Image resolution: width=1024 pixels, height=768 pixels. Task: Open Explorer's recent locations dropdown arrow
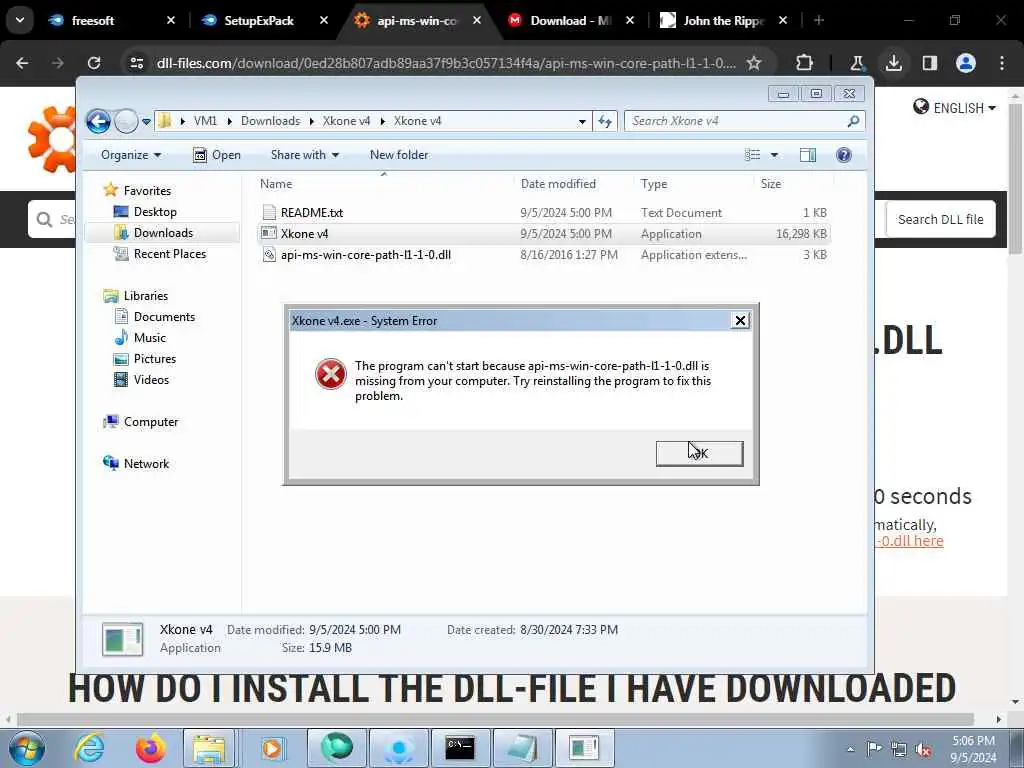click(146, 121)
